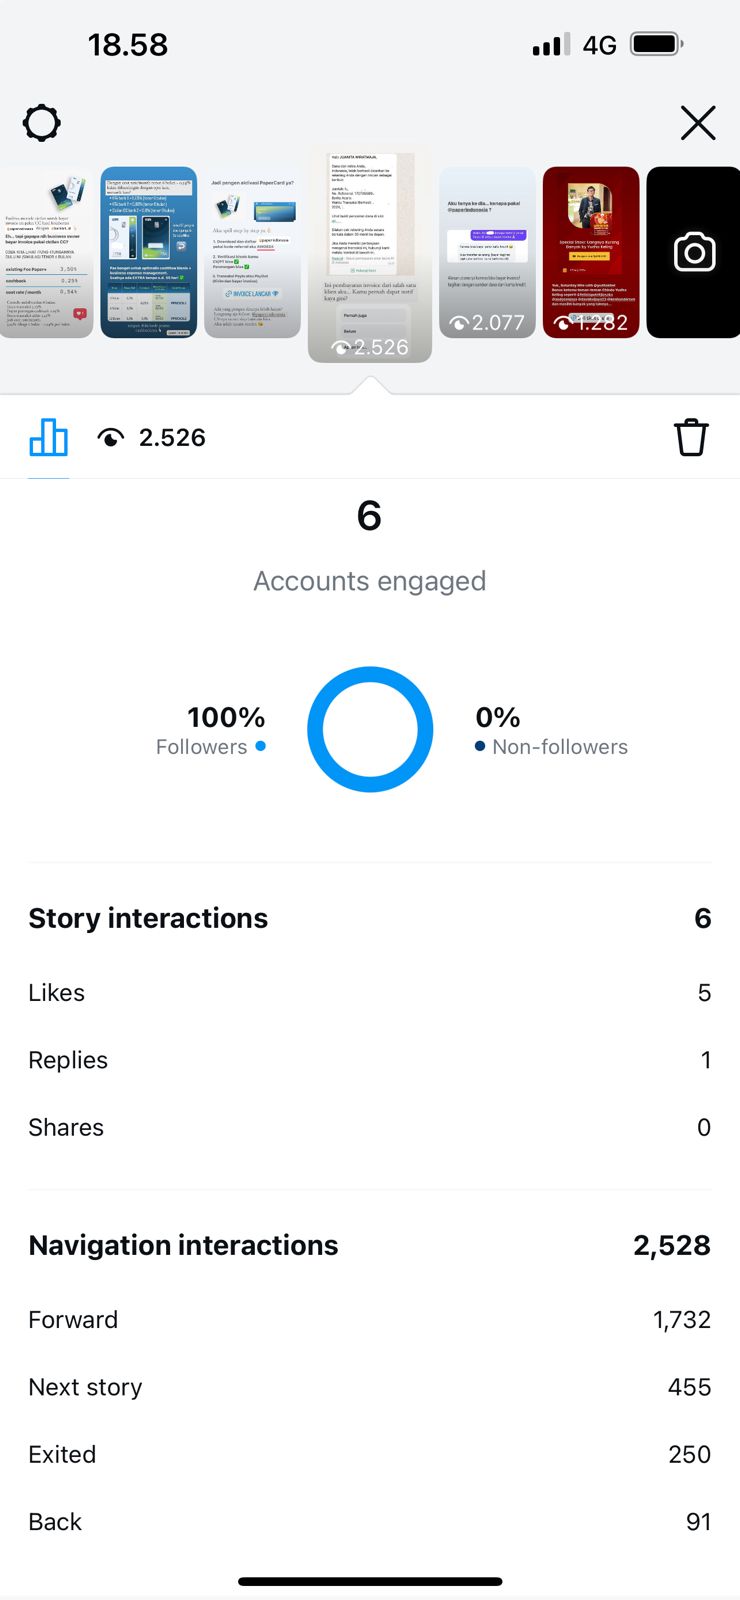This screenshot has width=740, height=1600.
Task: Open story settings gear icon
Action: pos(42,124)
